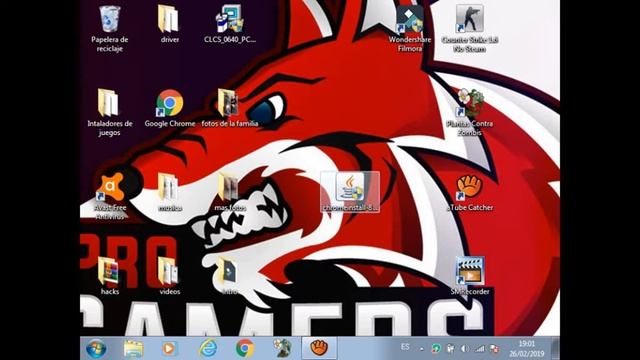Image resolution: width=640 pixels, height=360 pixels.
Task: Select the driver folder
Action: pos(169,24)
